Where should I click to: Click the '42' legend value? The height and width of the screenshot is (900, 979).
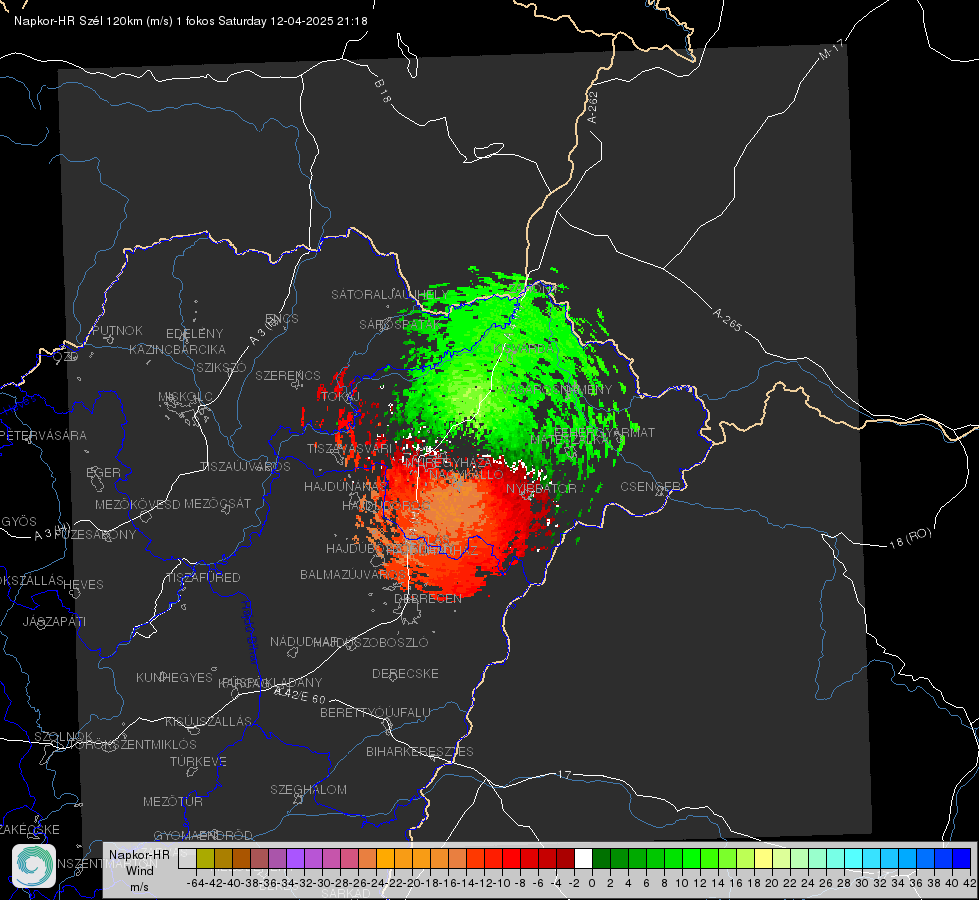click(x=969, y=883)
